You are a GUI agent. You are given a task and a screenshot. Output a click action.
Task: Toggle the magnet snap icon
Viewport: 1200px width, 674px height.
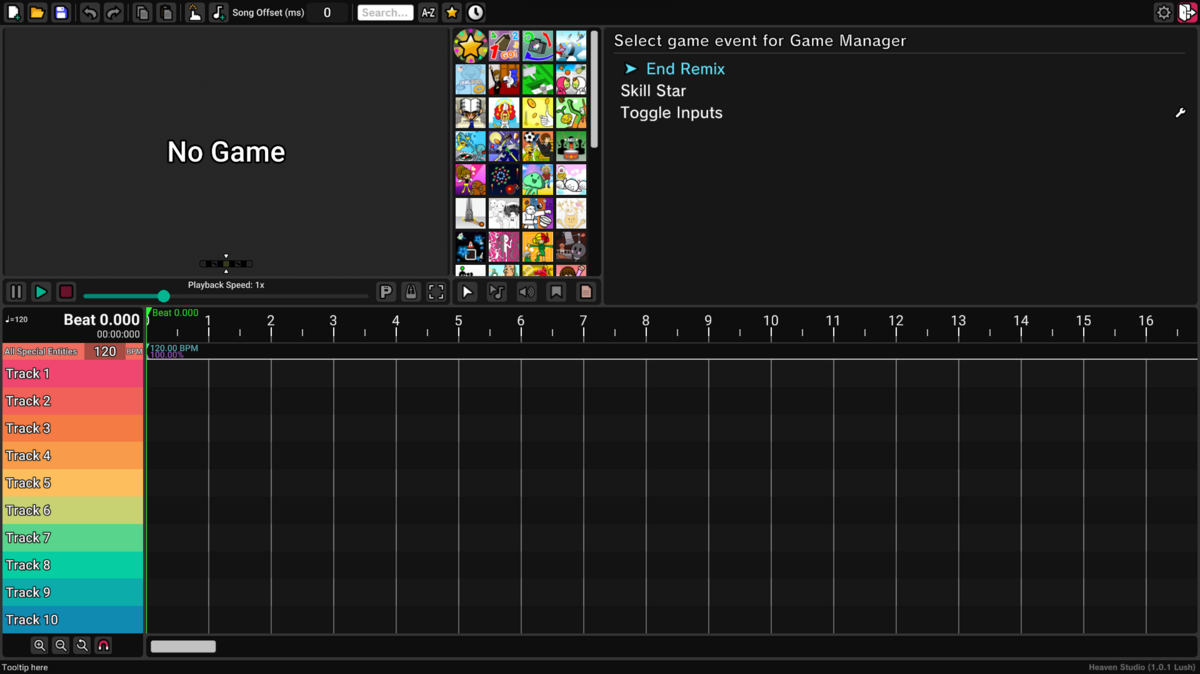pyautogui.click(x=103, y=646)
